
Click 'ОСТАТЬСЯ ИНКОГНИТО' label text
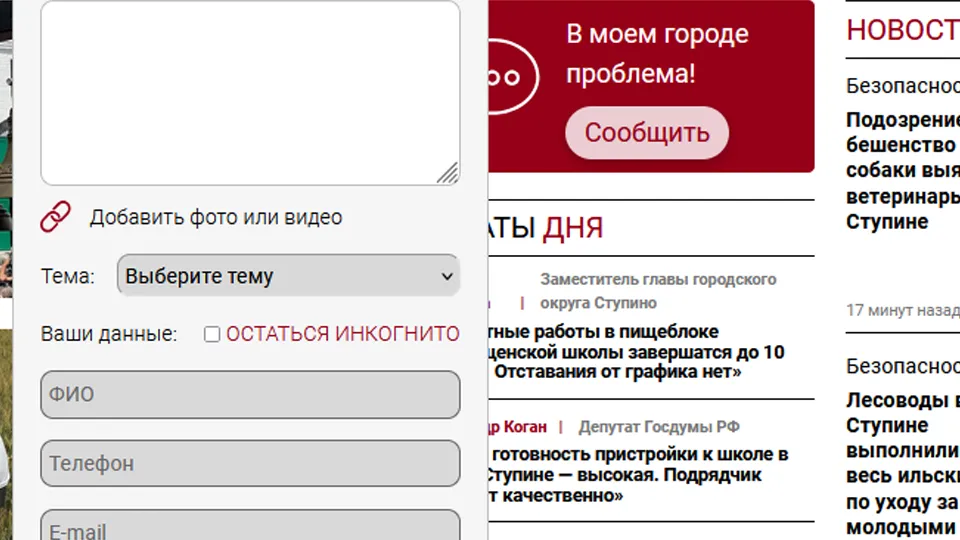click(343, 334)
